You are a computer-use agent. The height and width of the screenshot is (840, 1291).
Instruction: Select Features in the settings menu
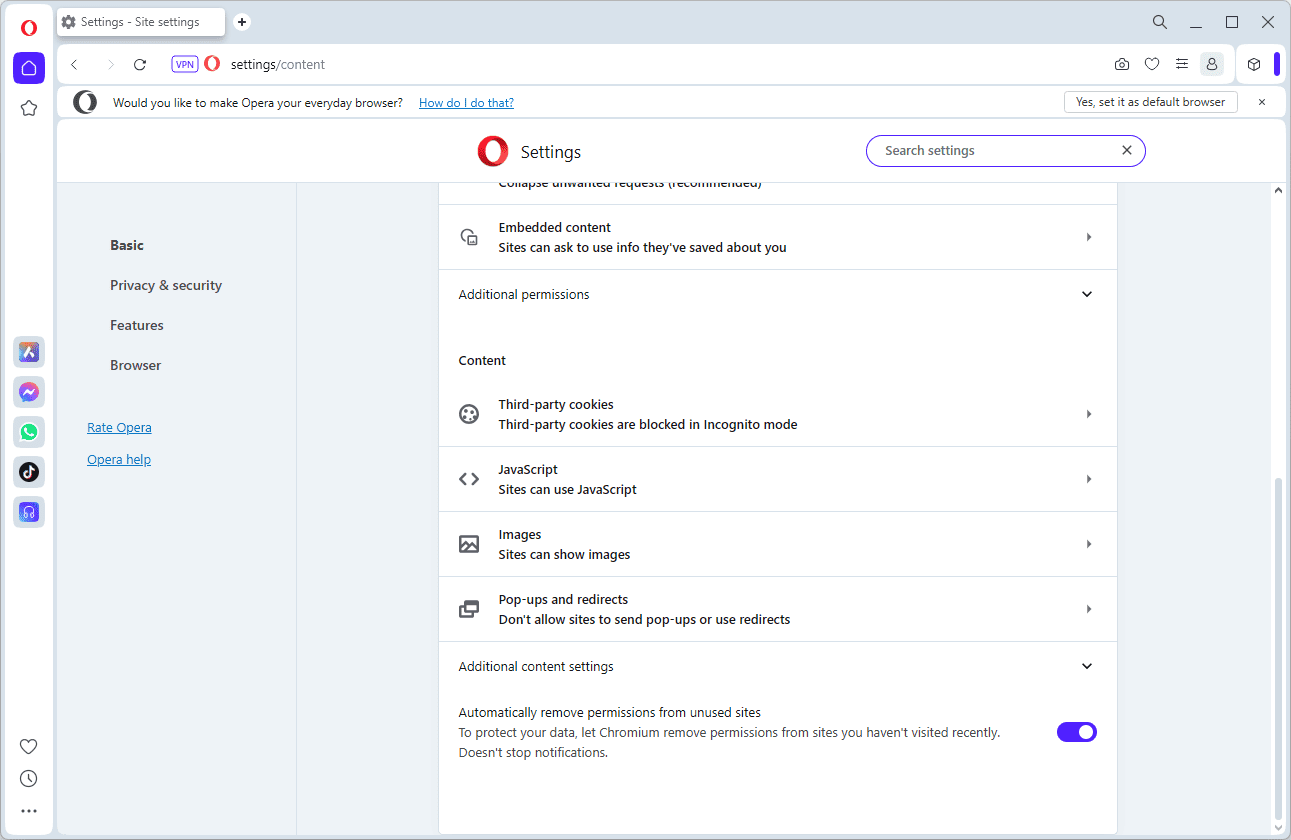pos(137,325)
